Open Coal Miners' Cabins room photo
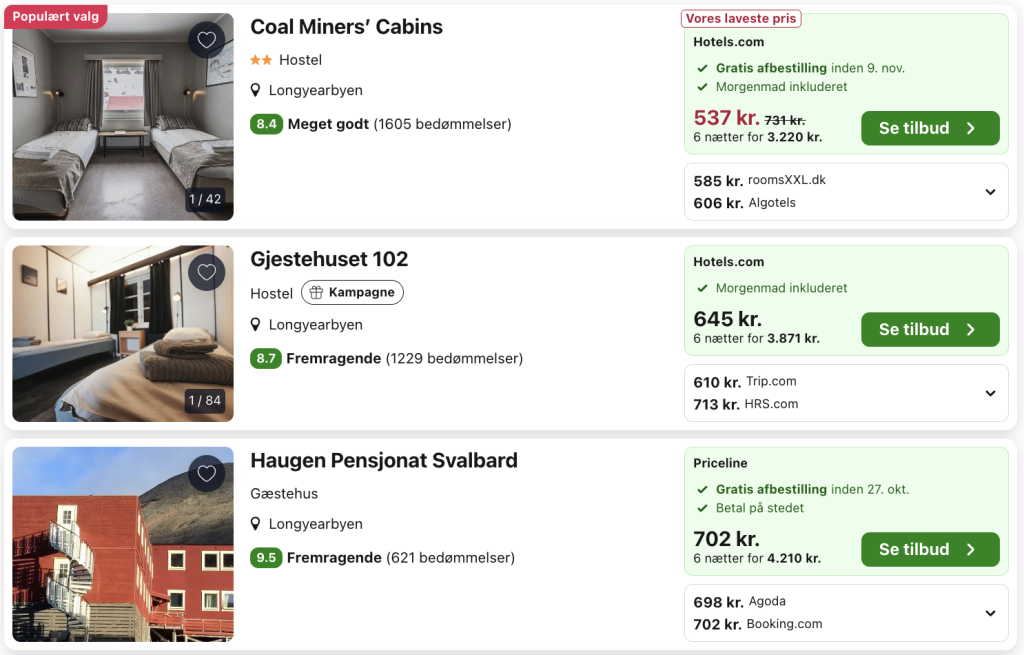1024x655 pixels. pyautogui.click(x=122, y=130)
